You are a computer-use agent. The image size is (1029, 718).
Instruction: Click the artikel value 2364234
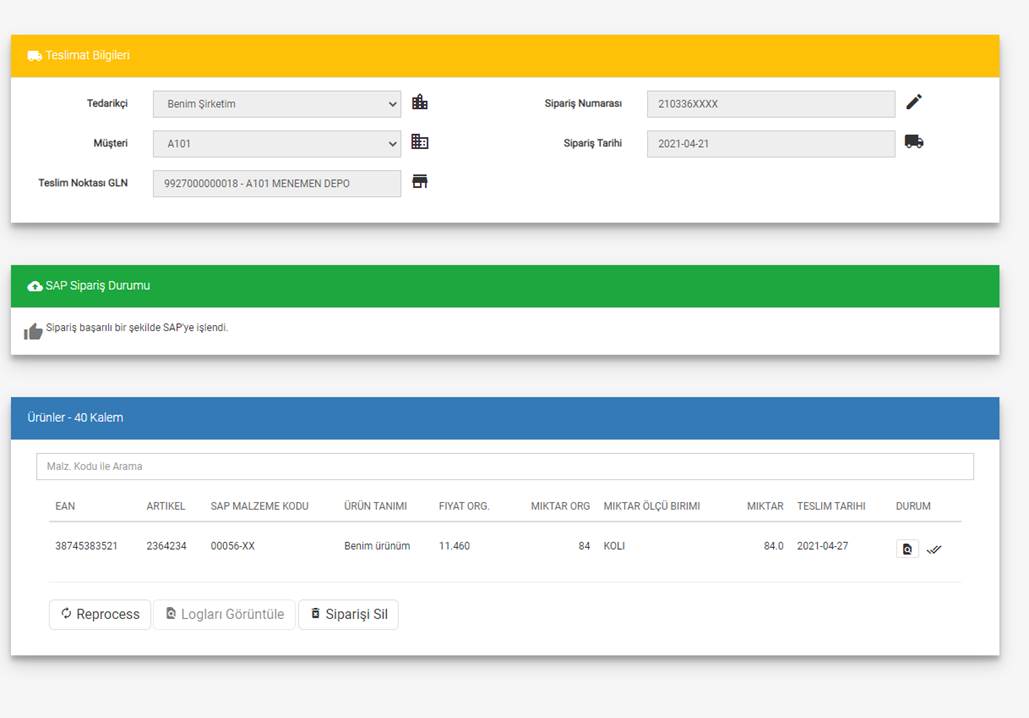coord(166,546)
